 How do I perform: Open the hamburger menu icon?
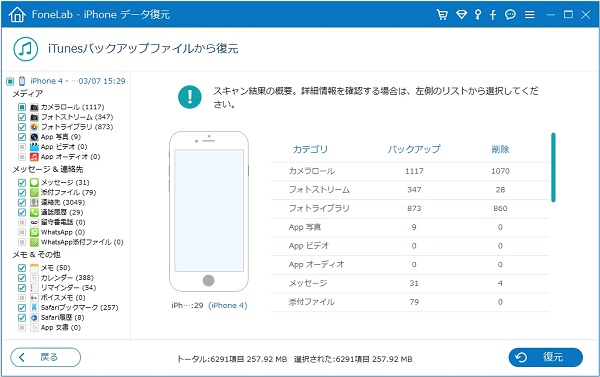coord(530,15)
